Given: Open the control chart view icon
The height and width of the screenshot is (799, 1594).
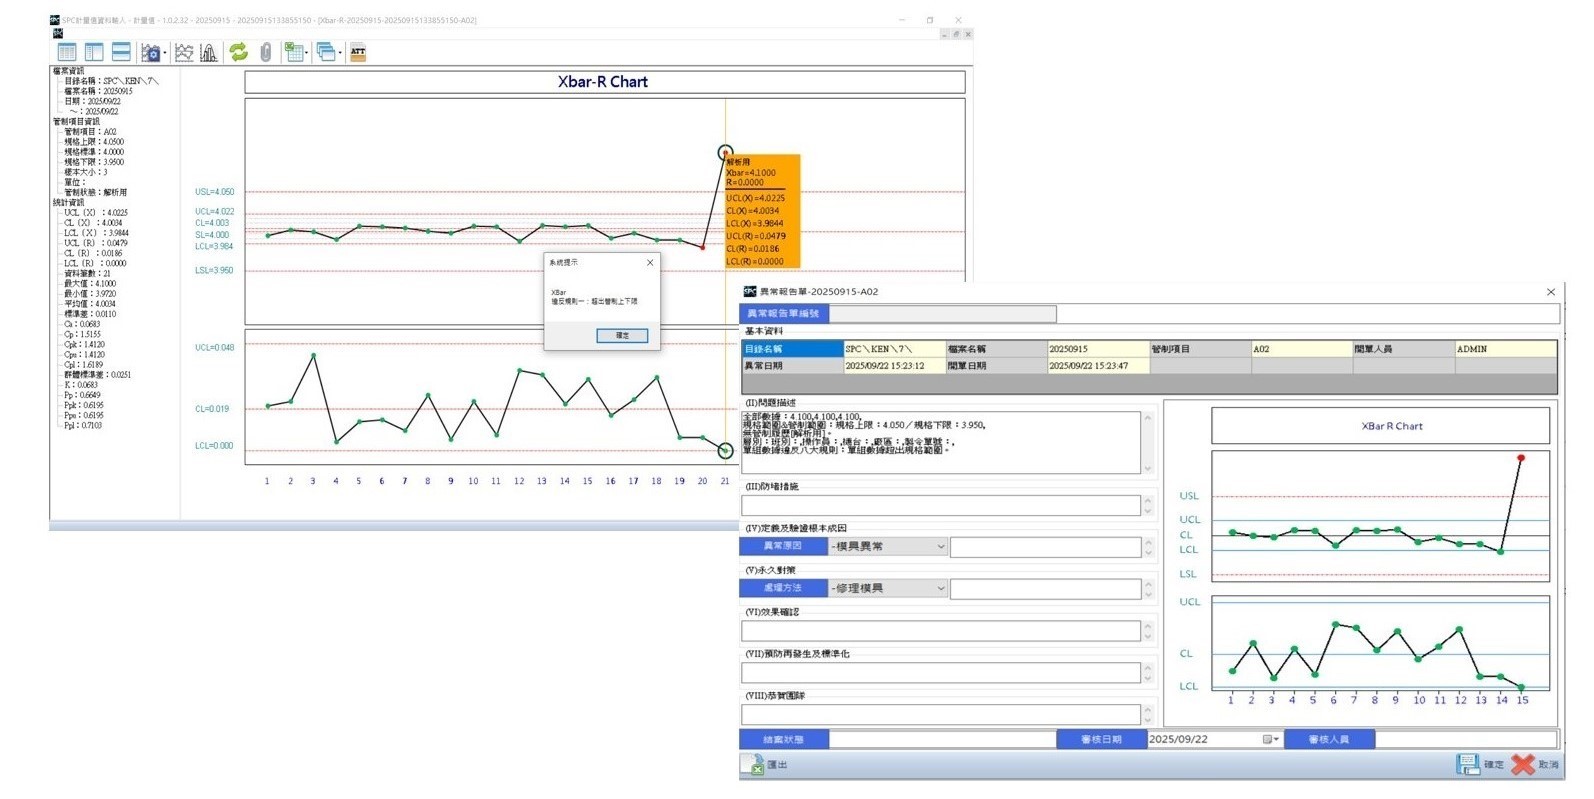Looking at the screenshot, I should coord(184,52).
